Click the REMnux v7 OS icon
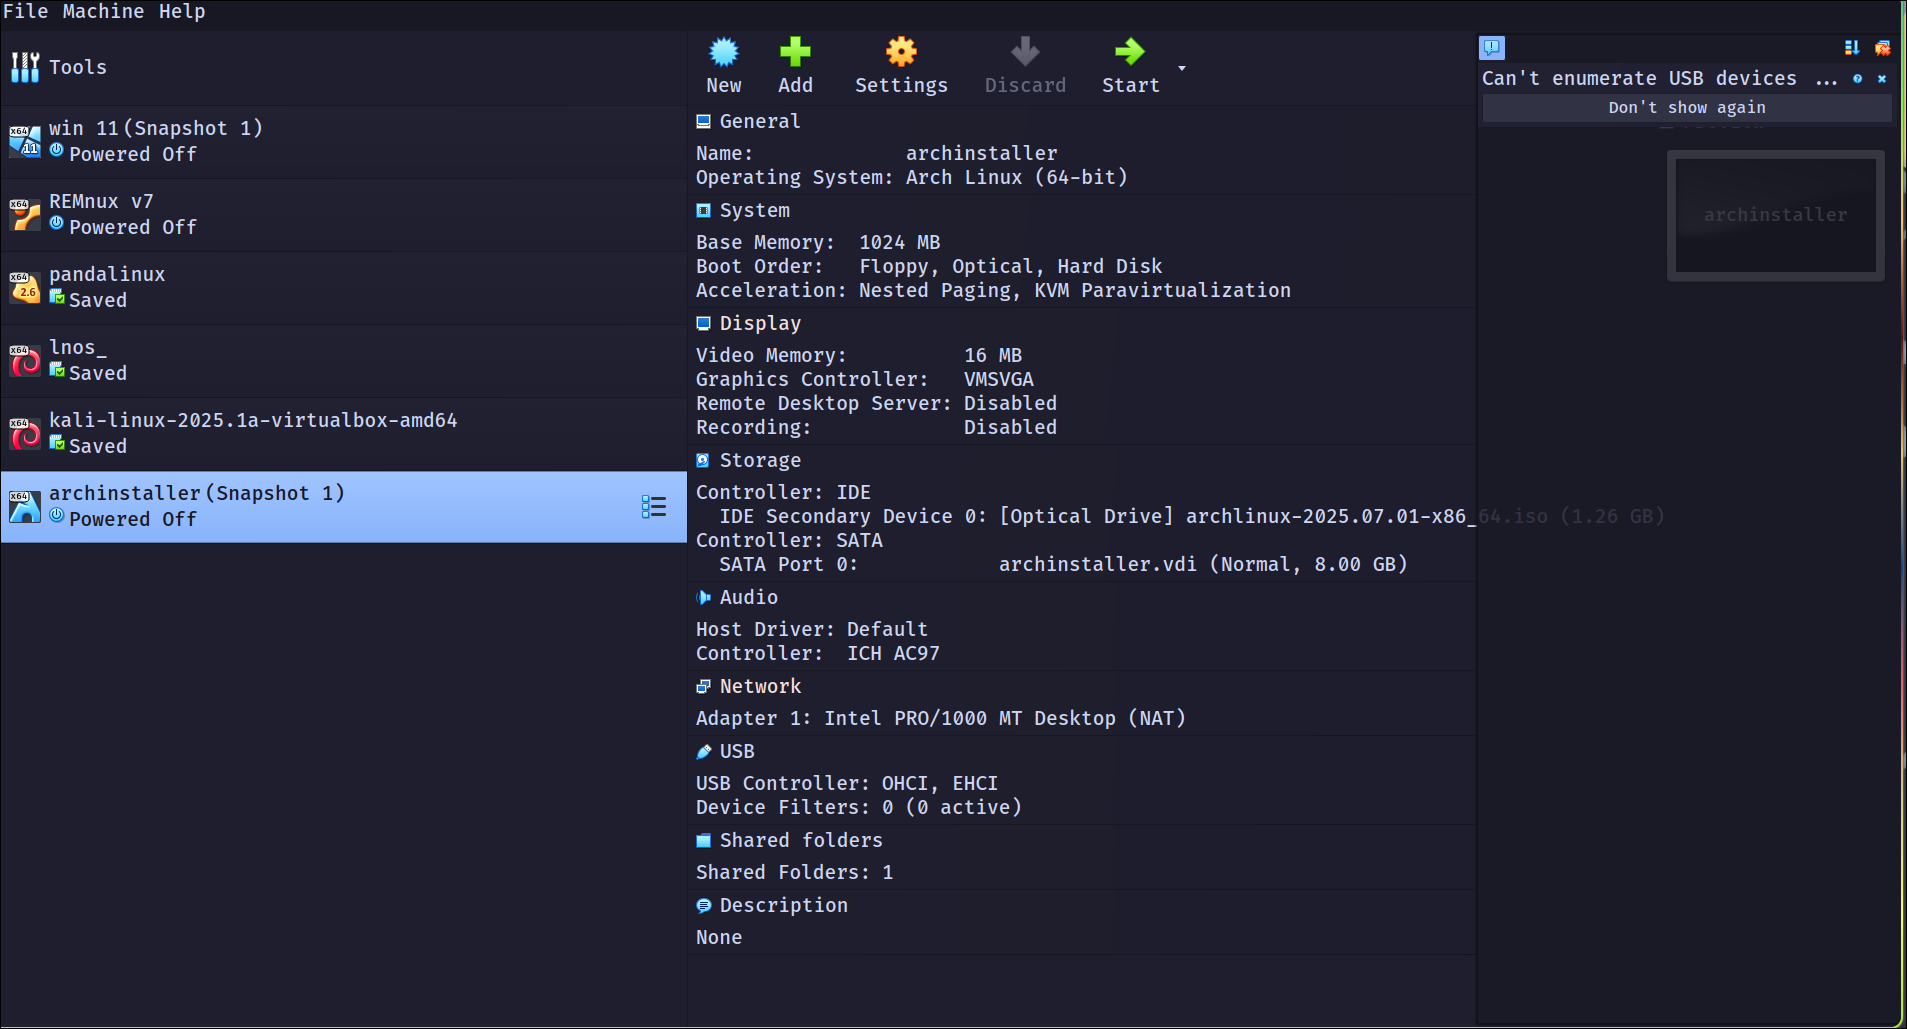Viewport: 1907px width, 1029px height. click(25, 214)
